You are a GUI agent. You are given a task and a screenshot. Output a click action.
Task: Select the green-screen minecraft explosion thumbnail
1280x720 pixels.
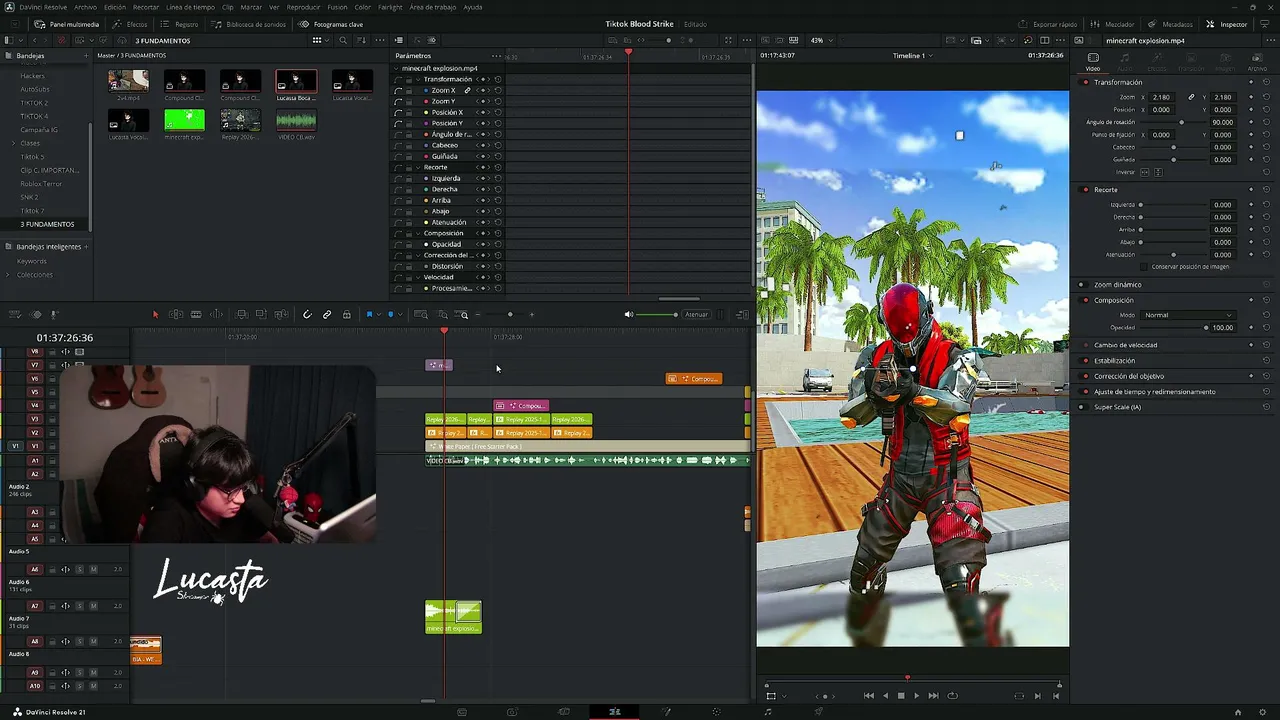[x=184, y=120]
